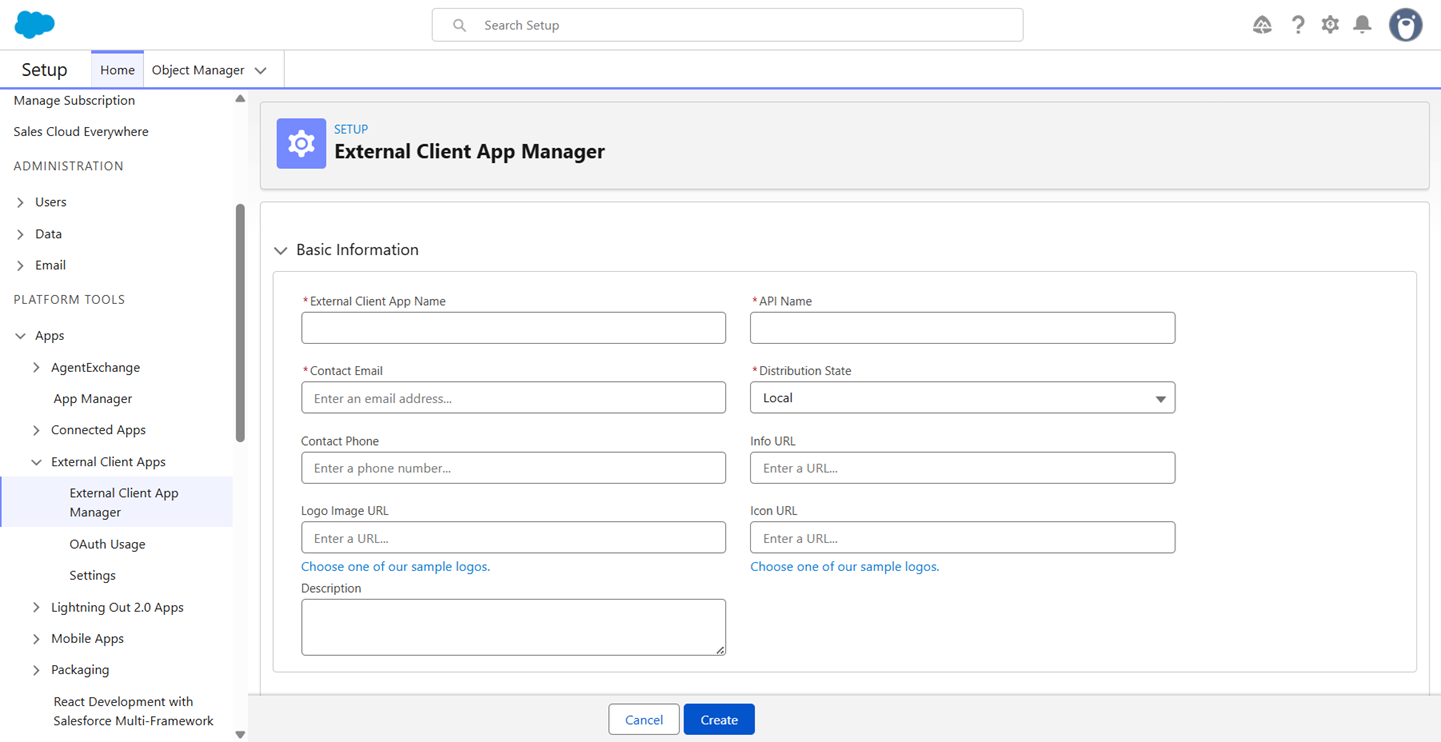1441x742 pixels.
Task: Select External Client App Manager sidebar item
Action: (x=117, y=502)
